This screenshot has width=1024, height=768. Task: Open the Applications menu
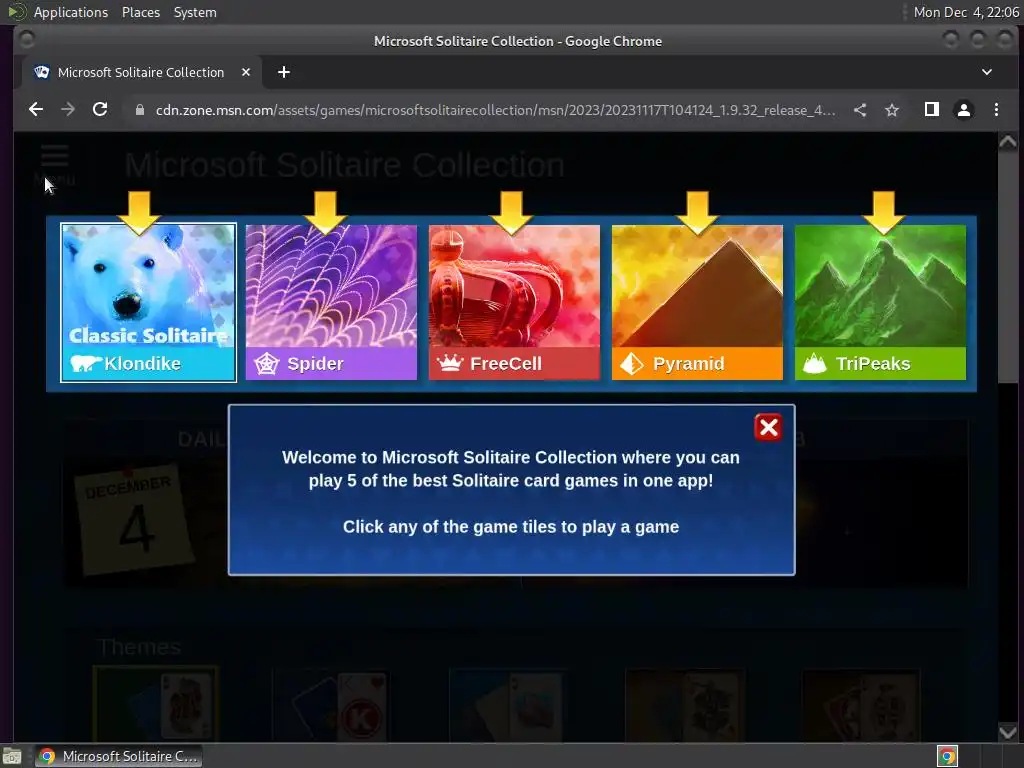click(71, 12)
